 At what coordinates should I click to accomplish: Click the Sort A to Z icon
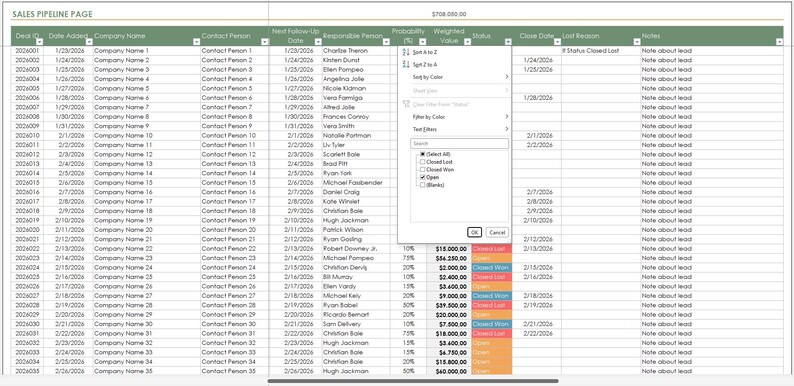pos(406,52)
